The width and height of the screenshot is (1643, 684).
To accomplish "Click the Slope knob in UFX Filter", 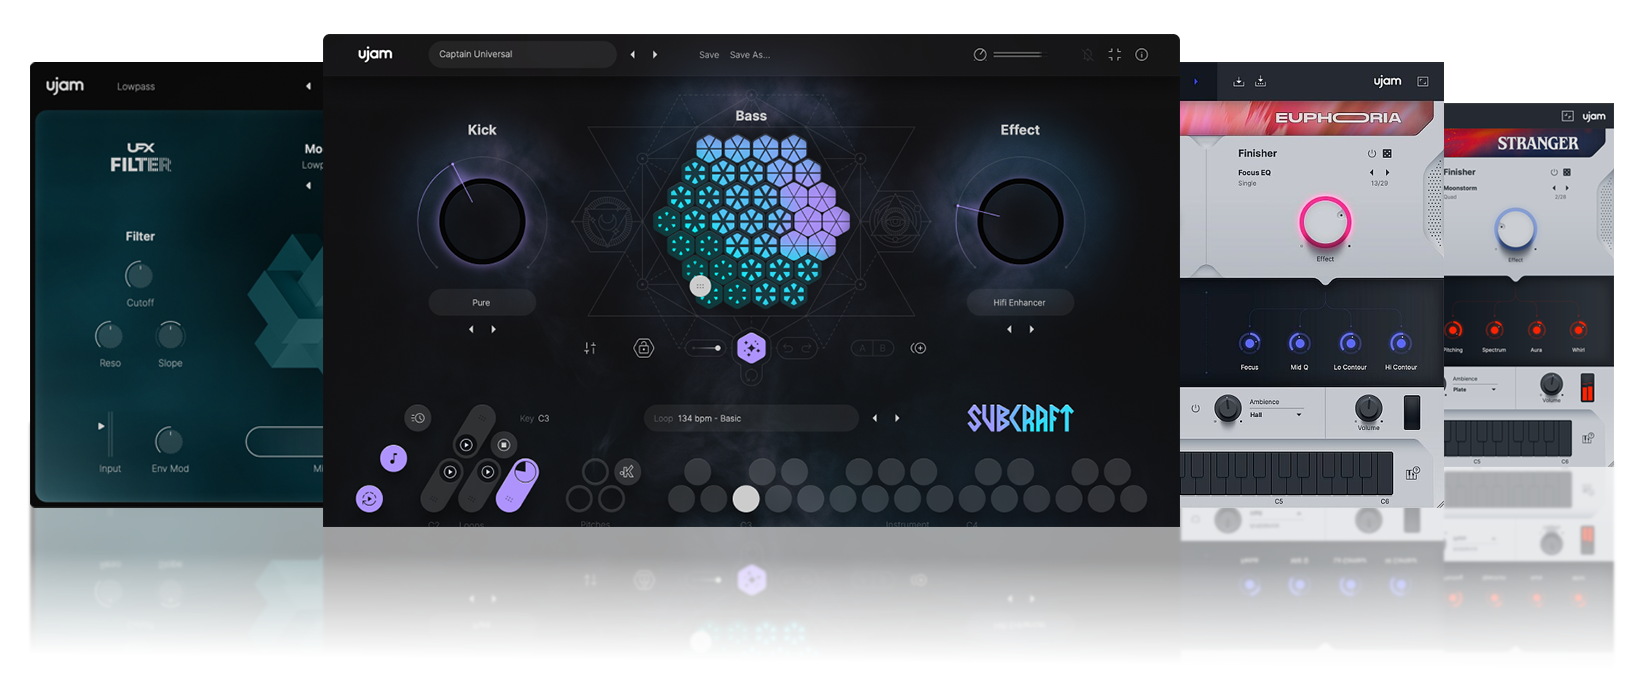I will point(170,336).
